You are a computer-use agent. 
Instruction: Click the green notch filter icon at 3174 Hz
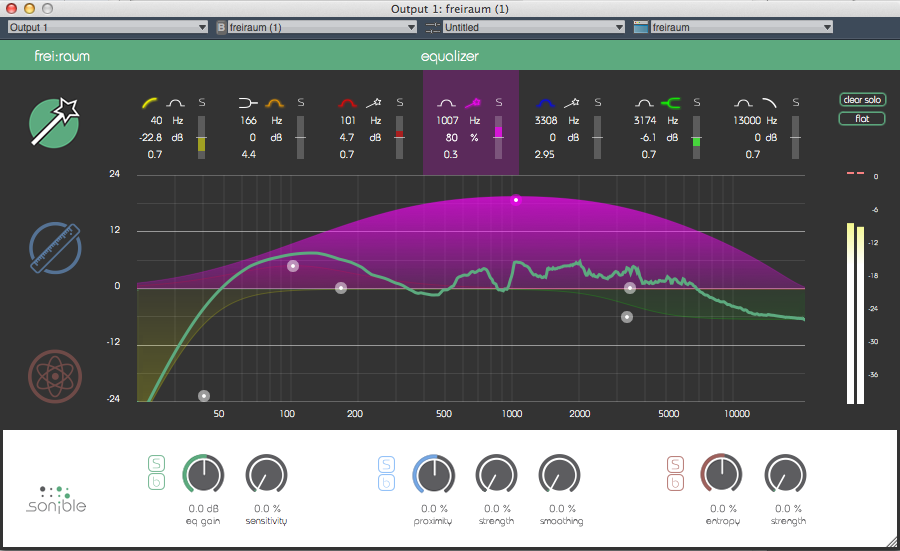[x=671, y=102]
